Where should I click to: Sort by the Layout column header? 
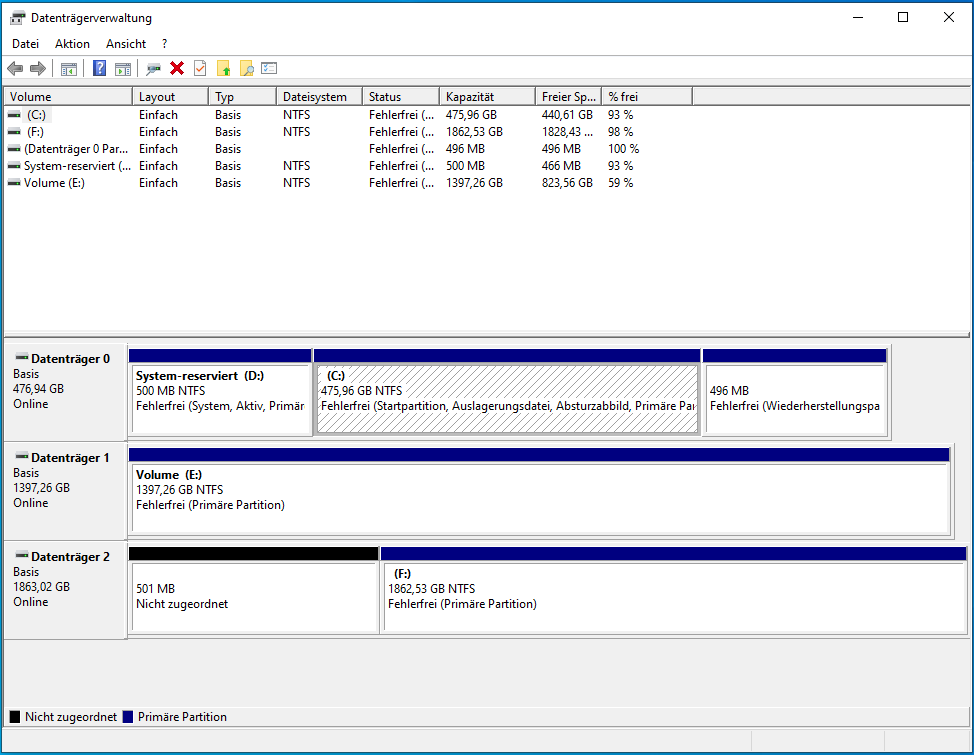pyautogui.click(x=170, y=96)
